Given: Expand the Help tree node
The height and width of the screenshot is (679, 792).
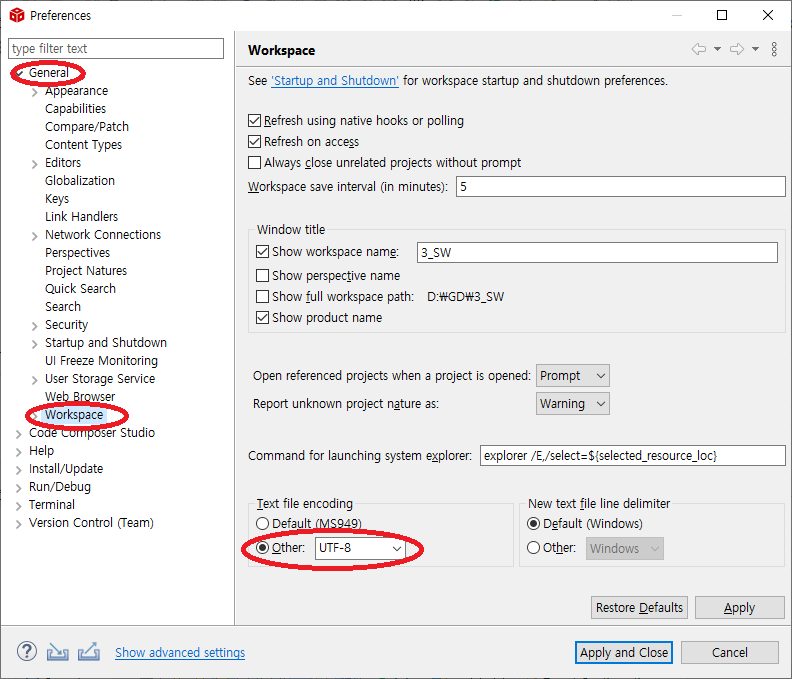Looking at the screenshot, I should [x=18, y=452].
